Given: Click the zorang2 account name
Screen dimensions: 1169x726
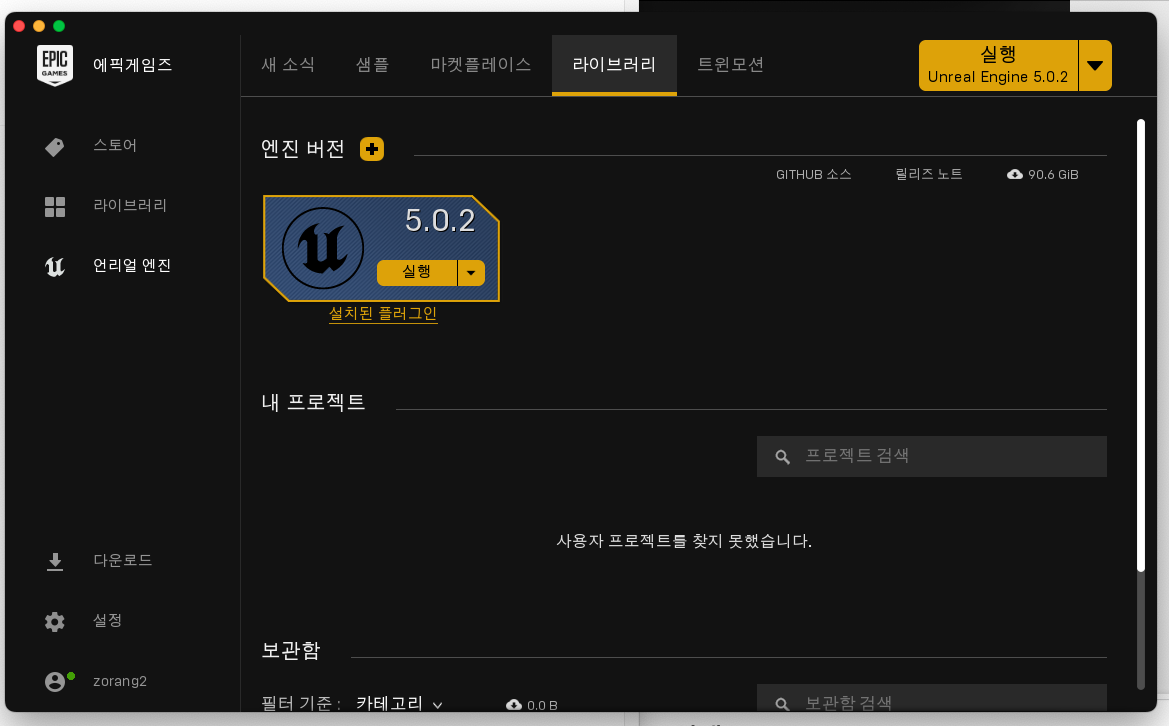Looking at the screenshot, I should coord(120,681).
